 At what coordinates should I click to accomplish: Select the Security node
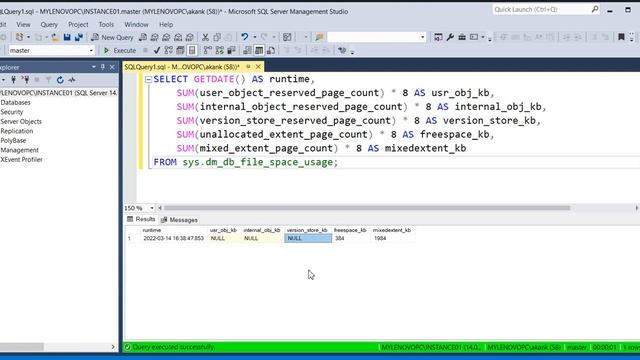click(x=12, y=112)
